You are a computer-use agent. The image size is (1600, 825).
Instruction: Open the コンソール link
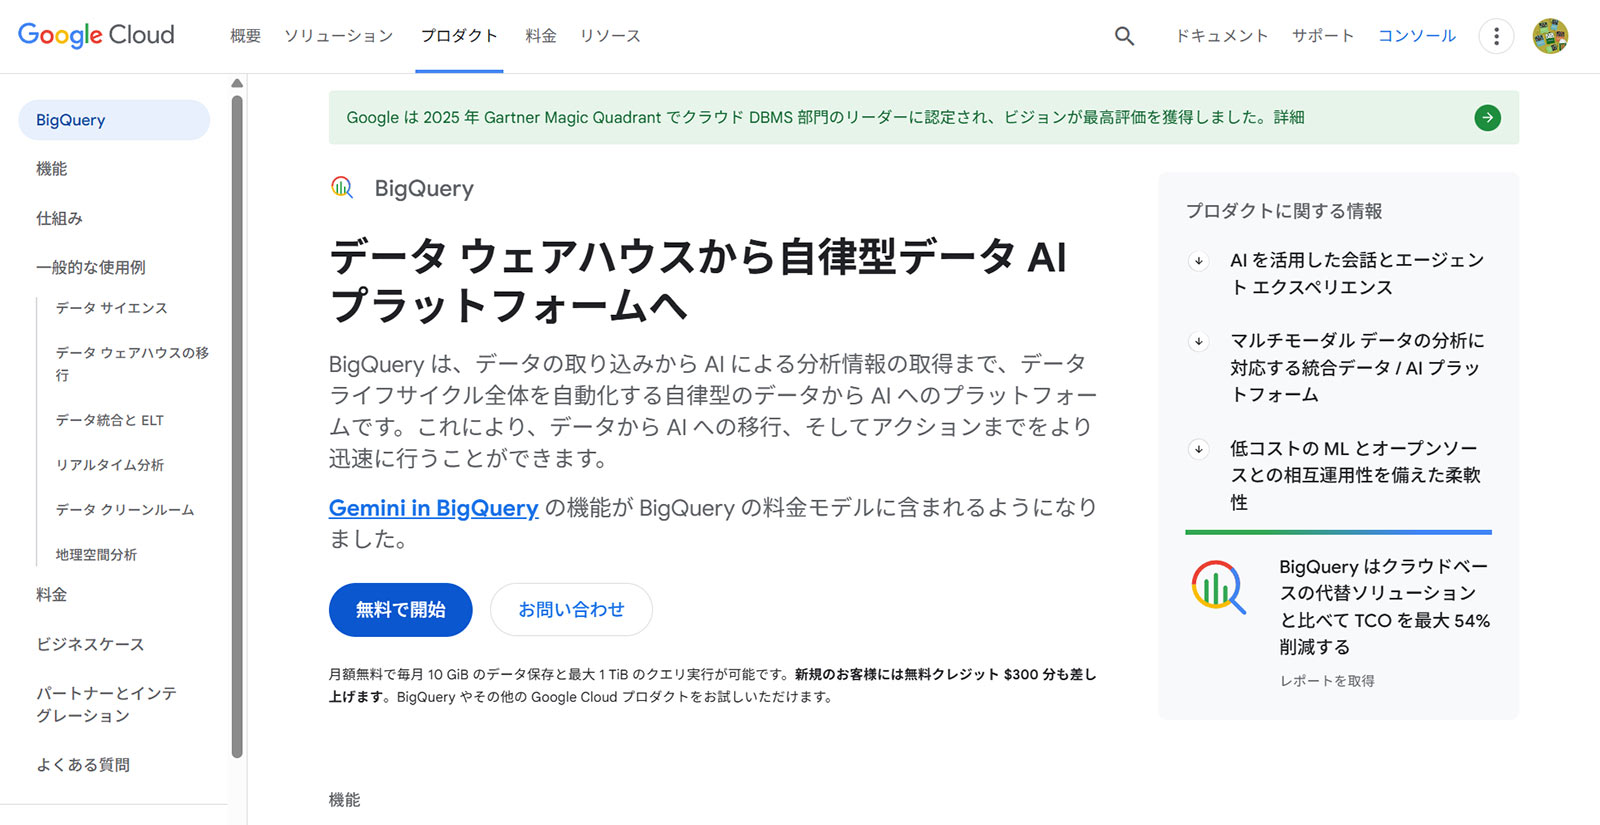pos(1417,36)
